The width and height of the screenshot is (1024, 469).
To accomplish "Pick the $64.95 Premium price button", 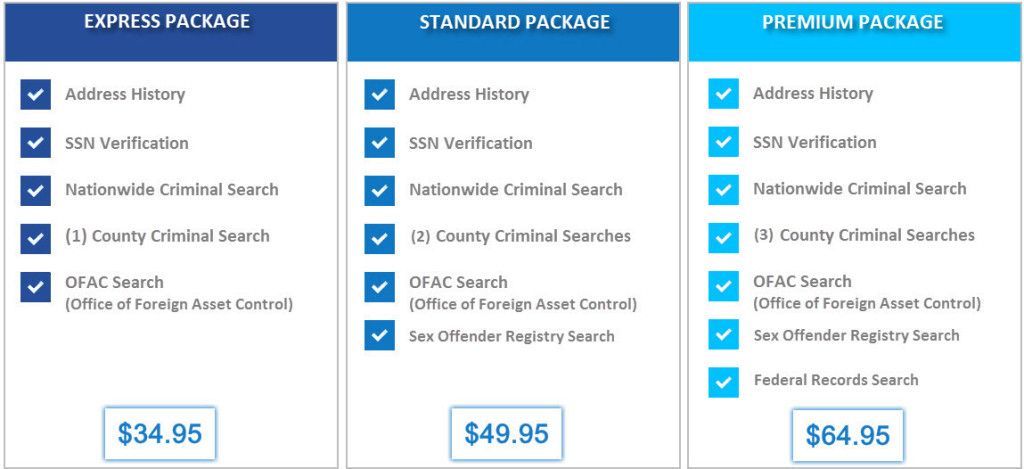I will (x=848, y=435).
